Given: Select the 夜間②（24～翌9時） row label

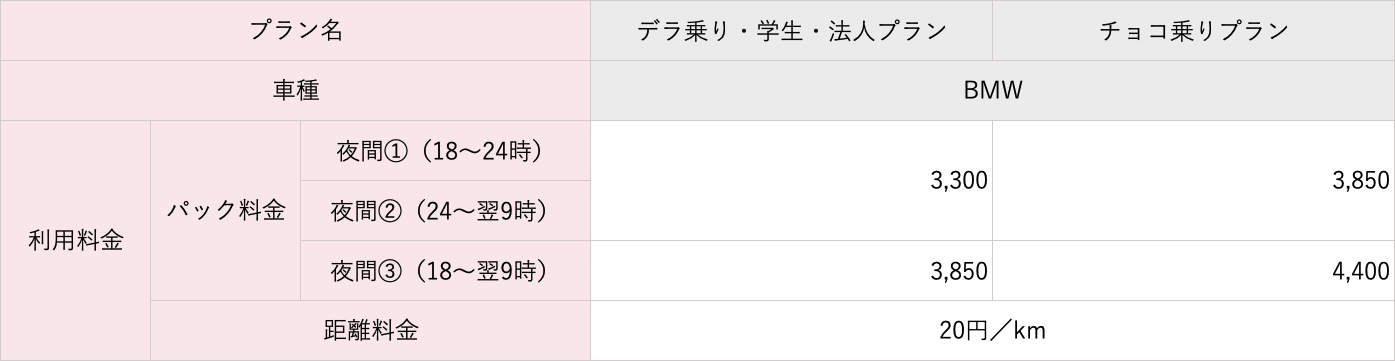Looking at the screenshot, I should point(446,211).
